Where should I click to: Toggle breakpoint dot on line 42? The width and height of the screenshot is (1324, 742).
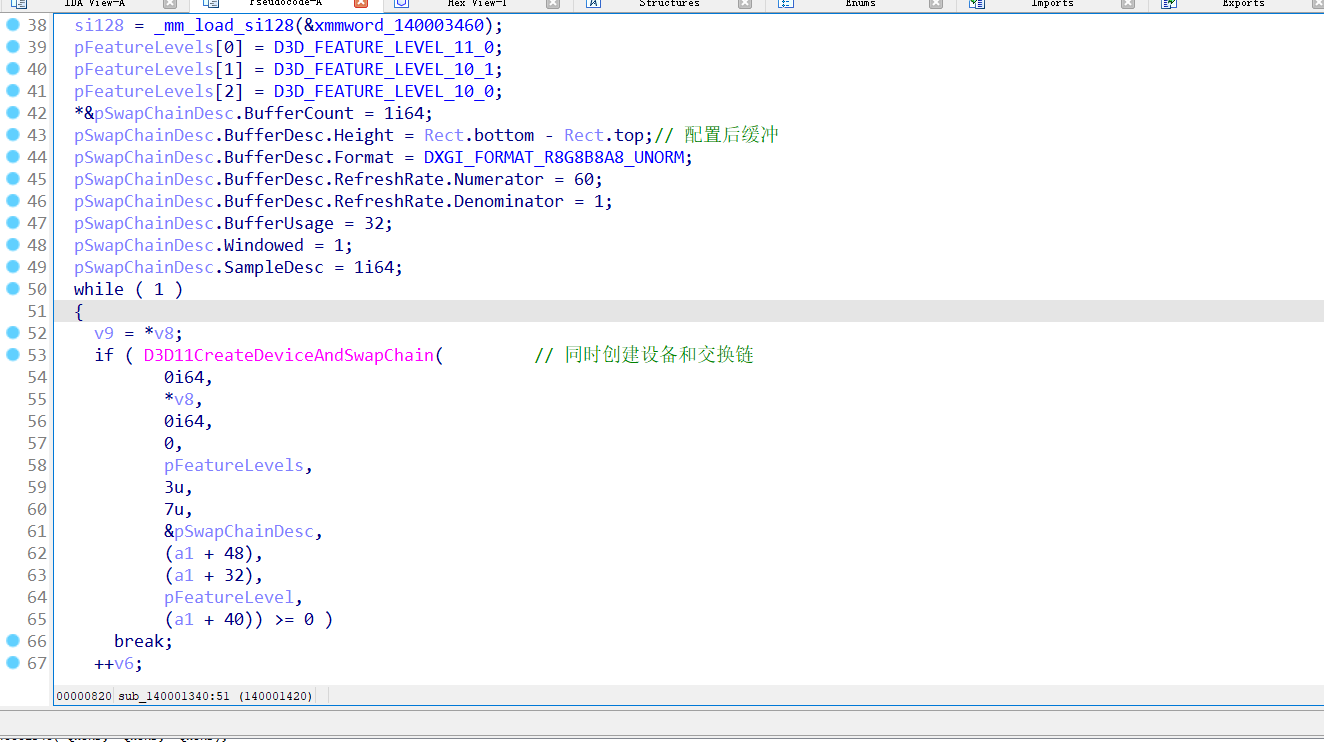[12, 113]
